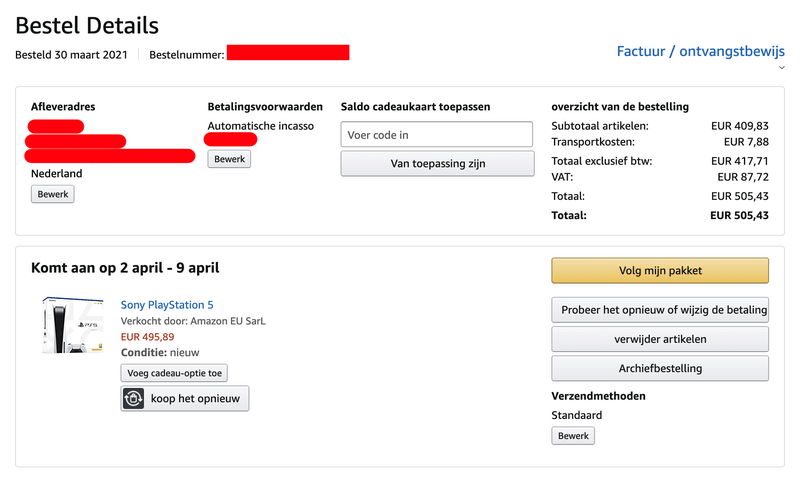Click the Verkocht door Amazon EU SarL text
This screenshot has width=800, height=485.
[193, 321]
